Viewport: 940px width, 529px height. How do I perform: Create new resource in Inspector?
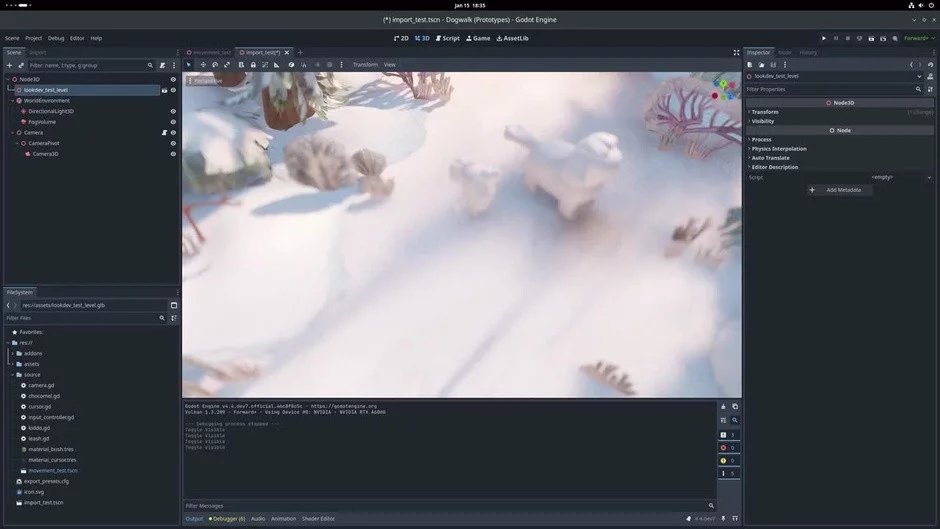750,65
